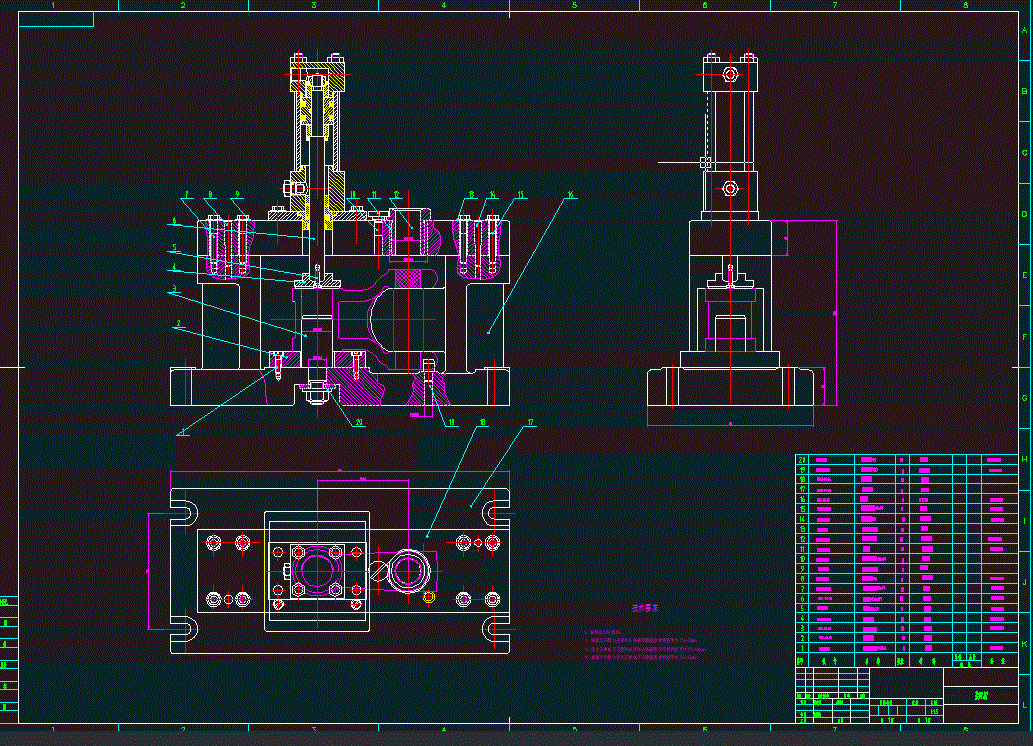Click row number 9 in parts list

click(x=907, y=569)
